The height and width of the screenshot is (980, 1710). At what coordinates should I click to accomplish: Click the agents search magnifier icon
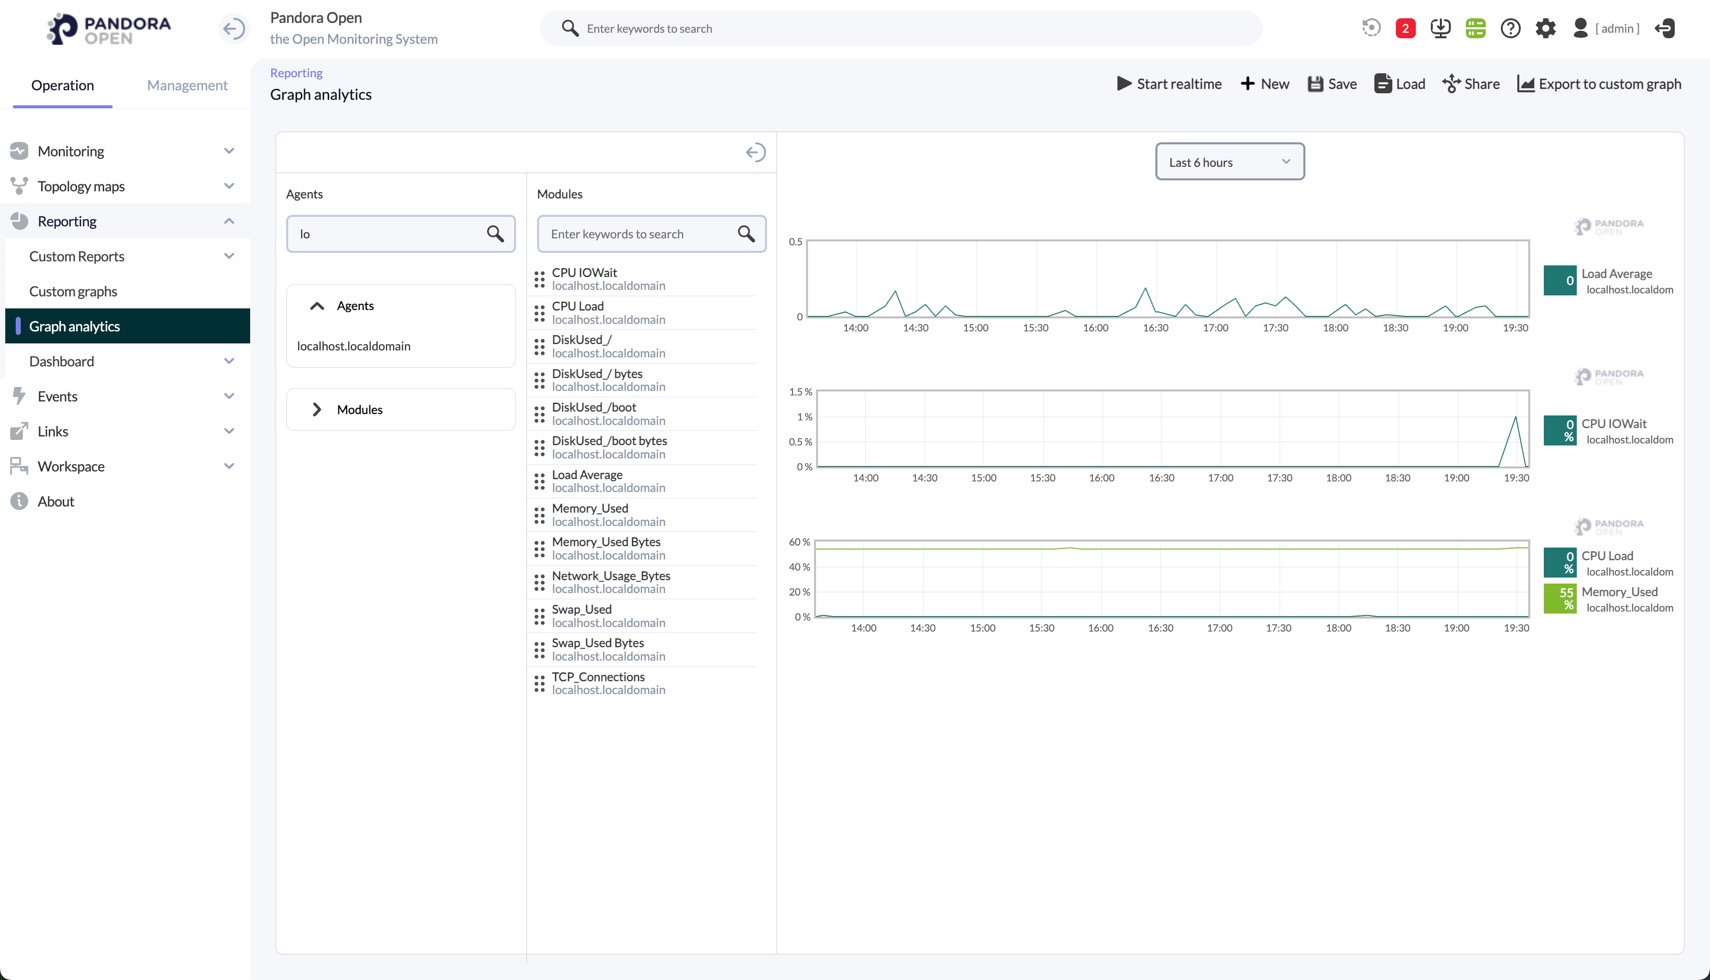tap(495, 234)
